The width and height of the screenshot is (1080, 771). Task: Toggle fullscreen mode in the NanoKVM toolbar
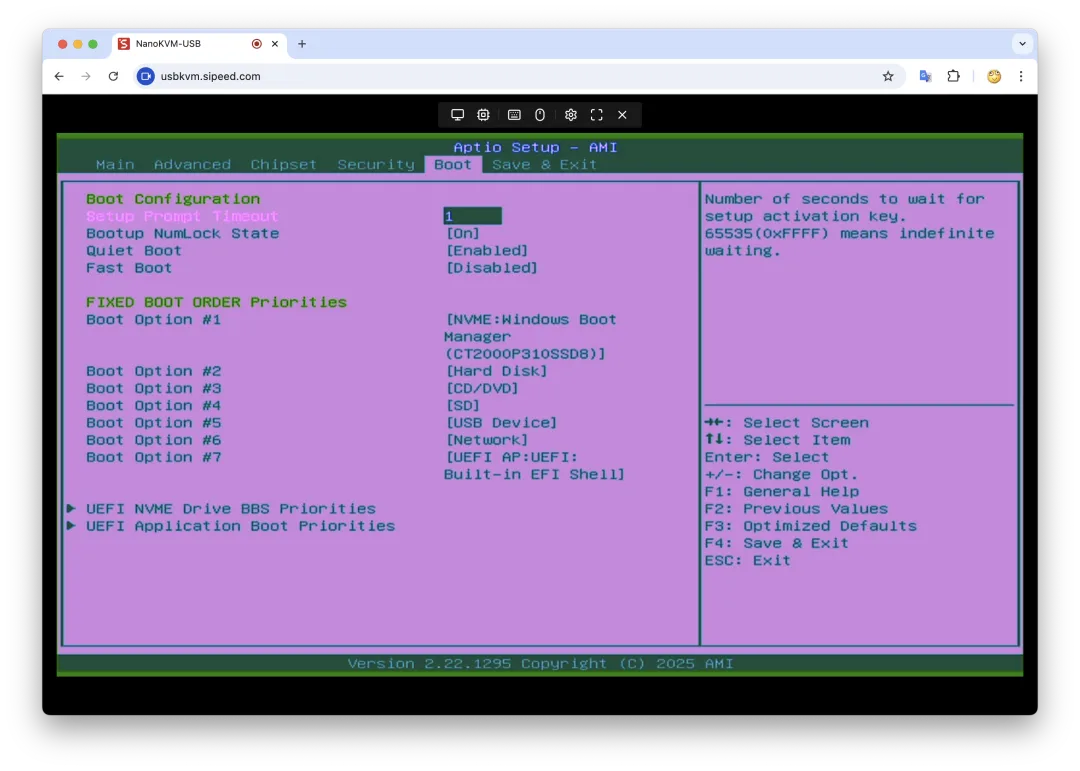tap(596, 115)
